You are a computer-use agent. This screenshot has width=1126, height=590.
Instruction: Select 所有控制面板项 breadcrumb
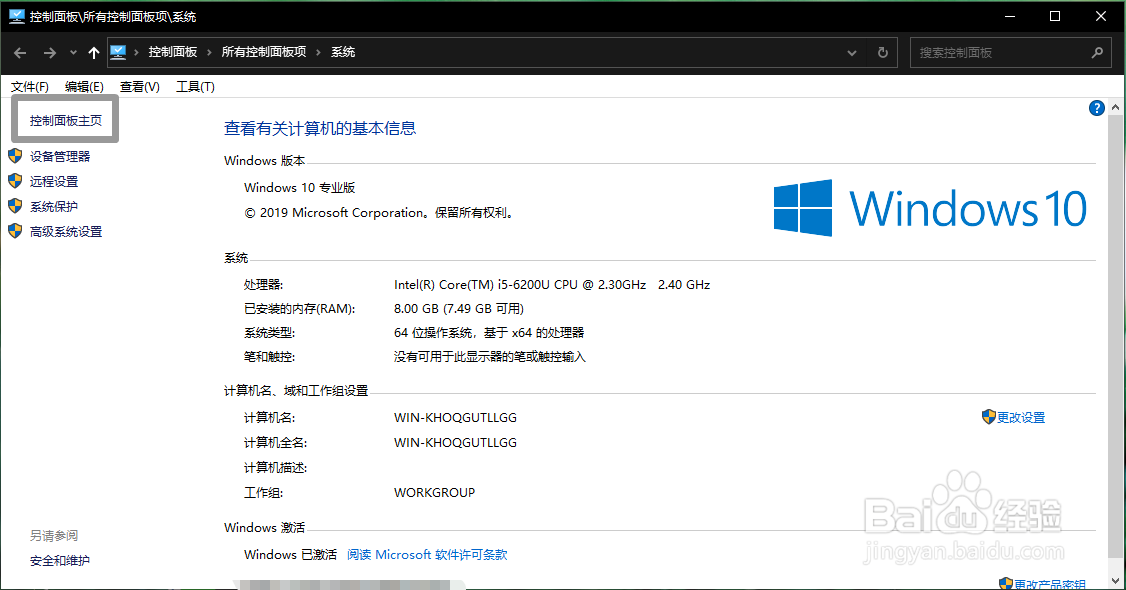pos(264,52)
